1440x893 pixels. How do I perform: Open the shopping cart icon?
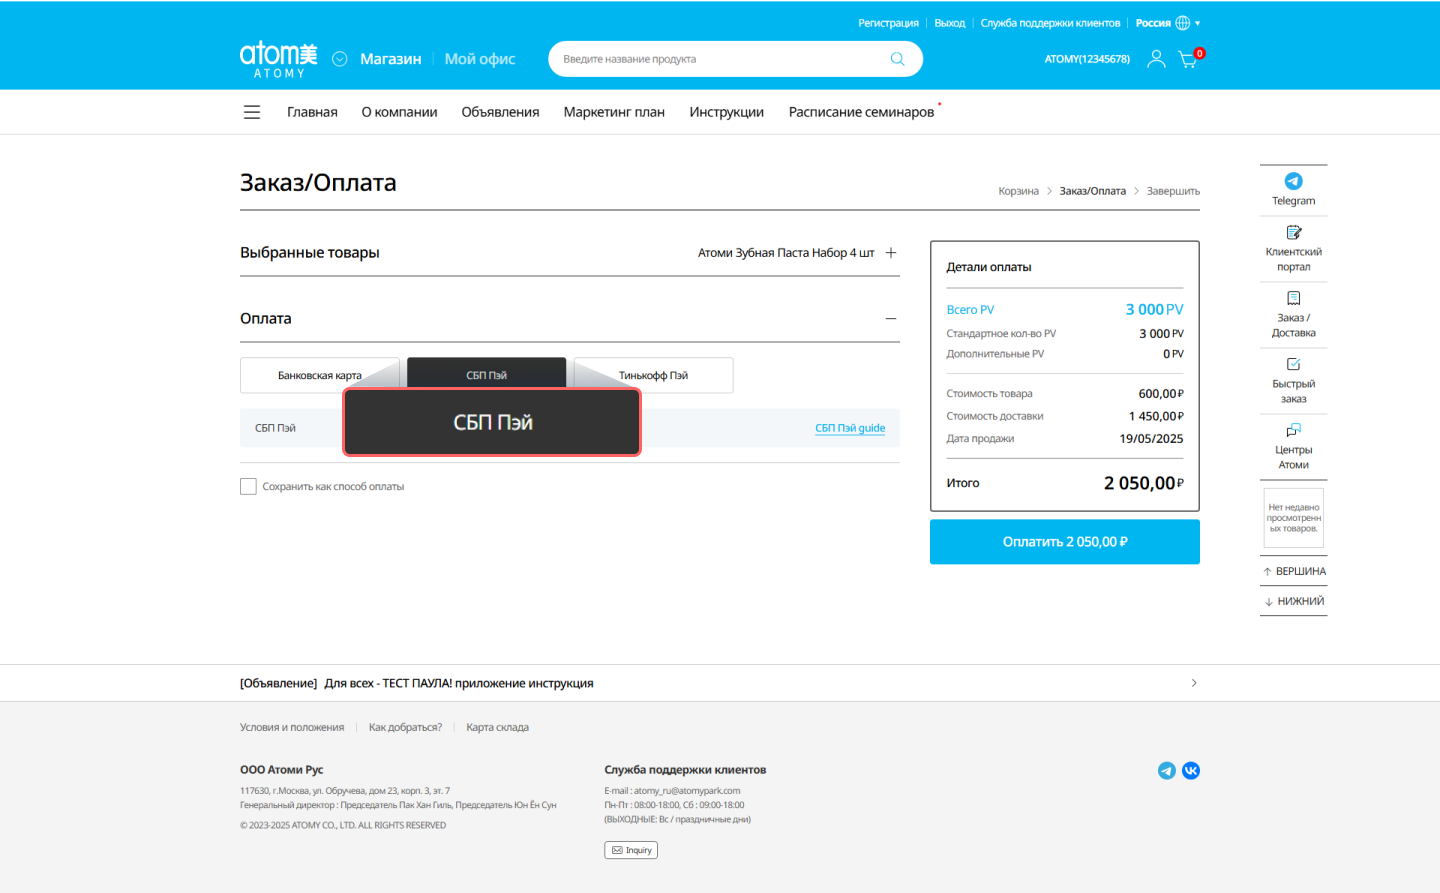(x=1188, y=59)
